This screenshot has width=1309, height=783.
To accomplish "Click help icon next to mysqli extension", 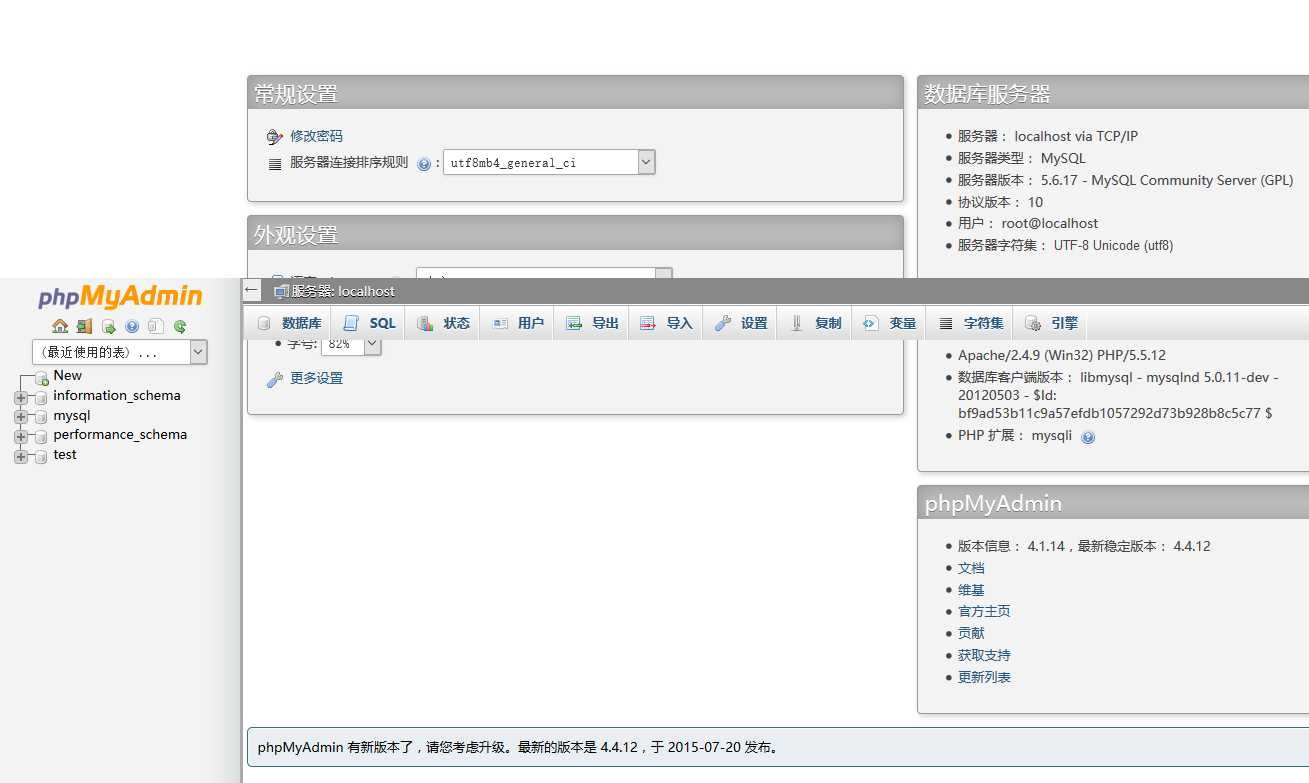I will pos(1088,437).
